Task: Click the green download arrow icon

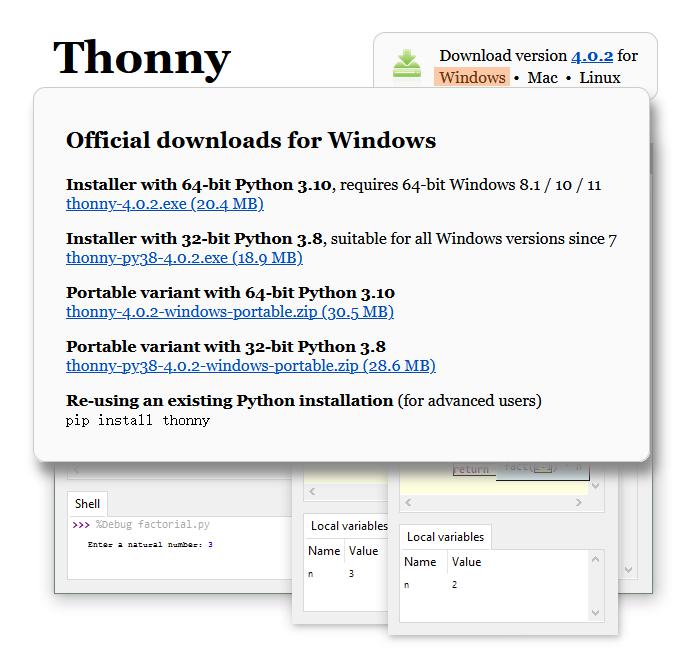Action: pyautogui.click(x=407, y=63)
